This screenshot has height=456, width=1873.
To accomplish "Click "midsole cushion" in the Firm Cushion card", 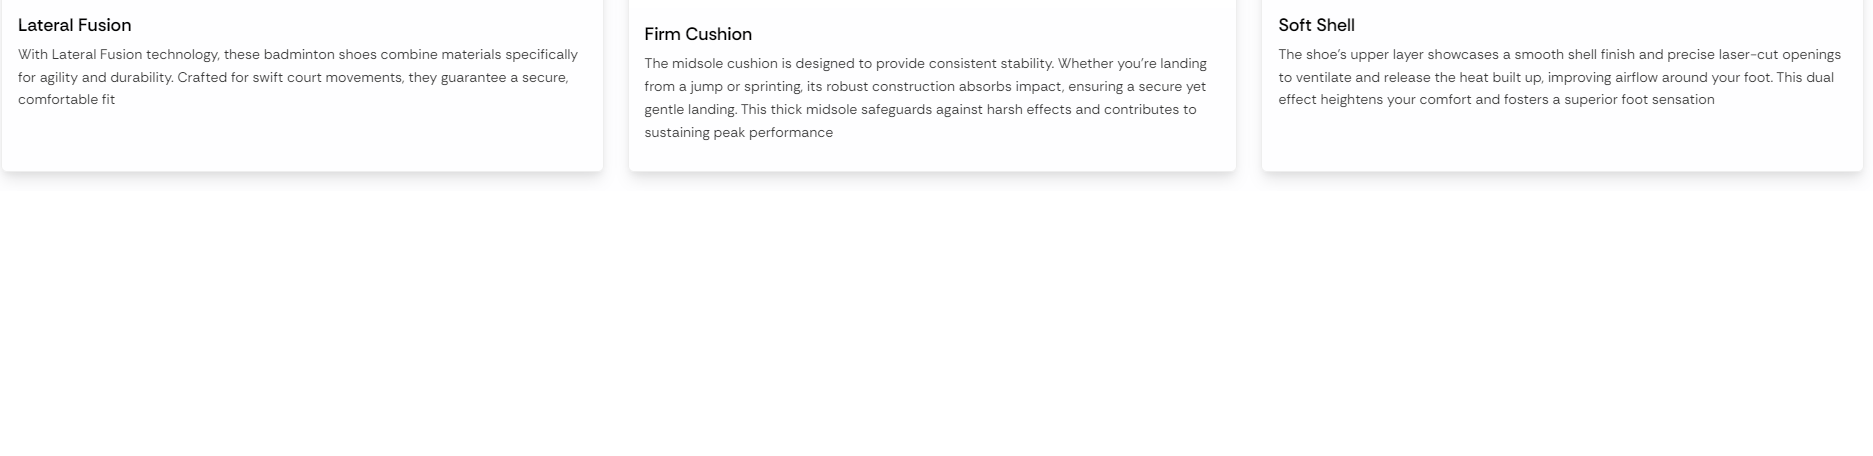I will point(727,64).
